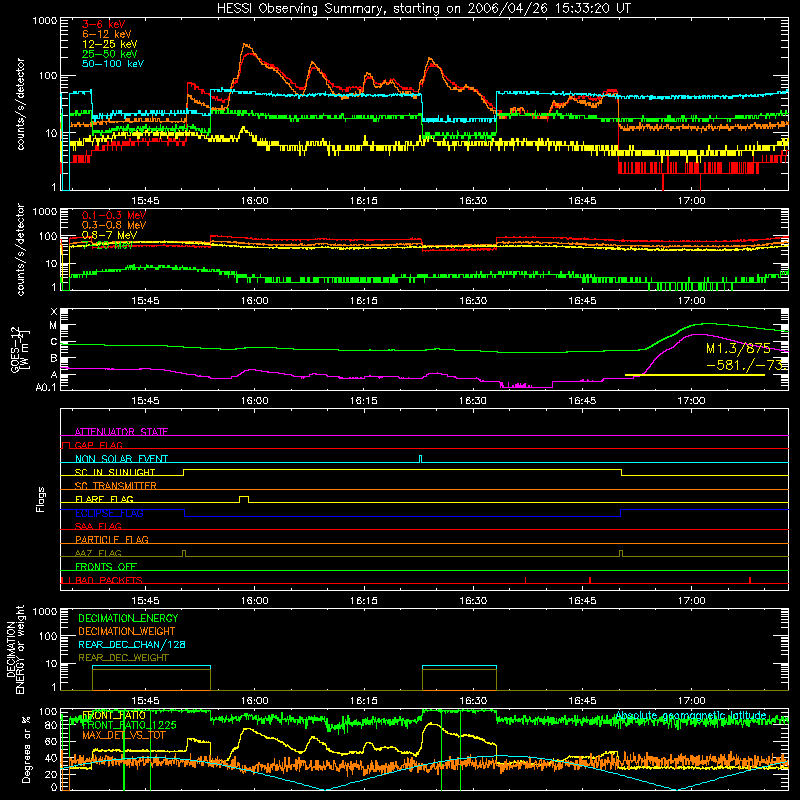Click the 17:00 tick label under the GOES panel
Viewport: 800px width, 800px height.
click(x=691, y=401)
